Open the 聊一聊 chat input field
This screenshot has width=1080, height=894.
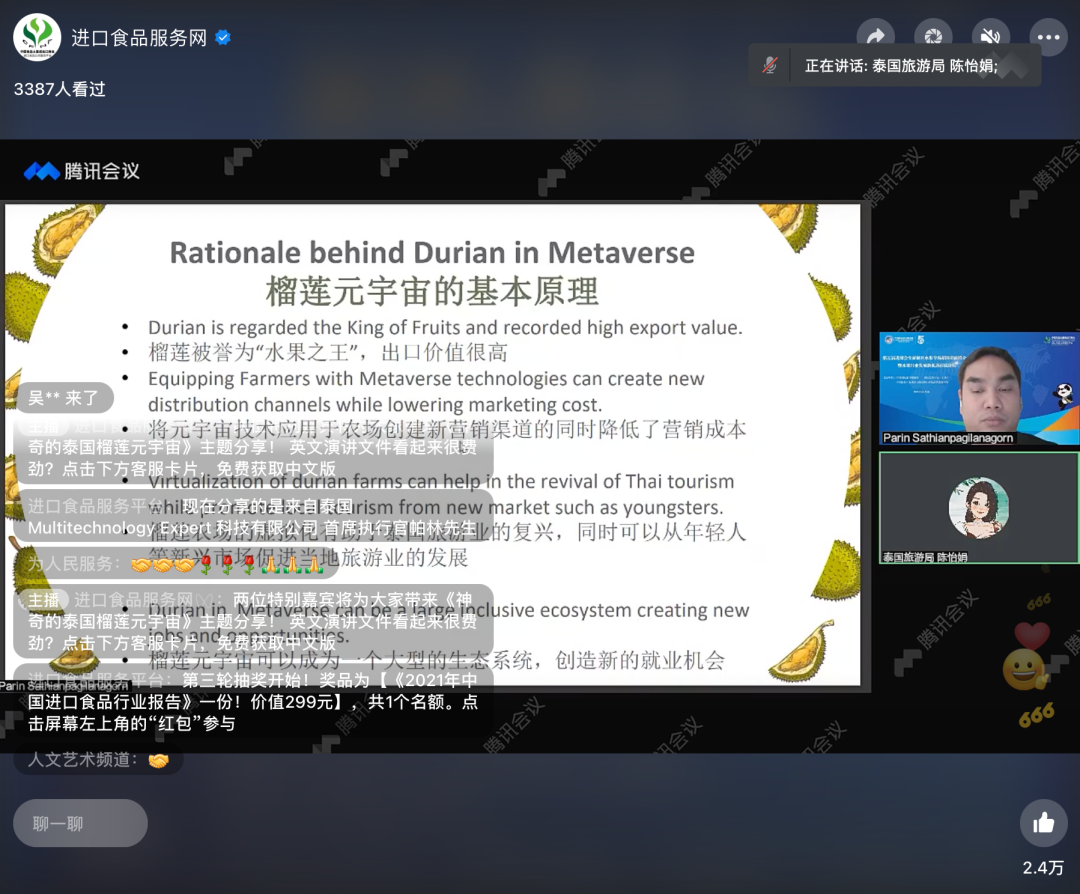tap(81, 823)
